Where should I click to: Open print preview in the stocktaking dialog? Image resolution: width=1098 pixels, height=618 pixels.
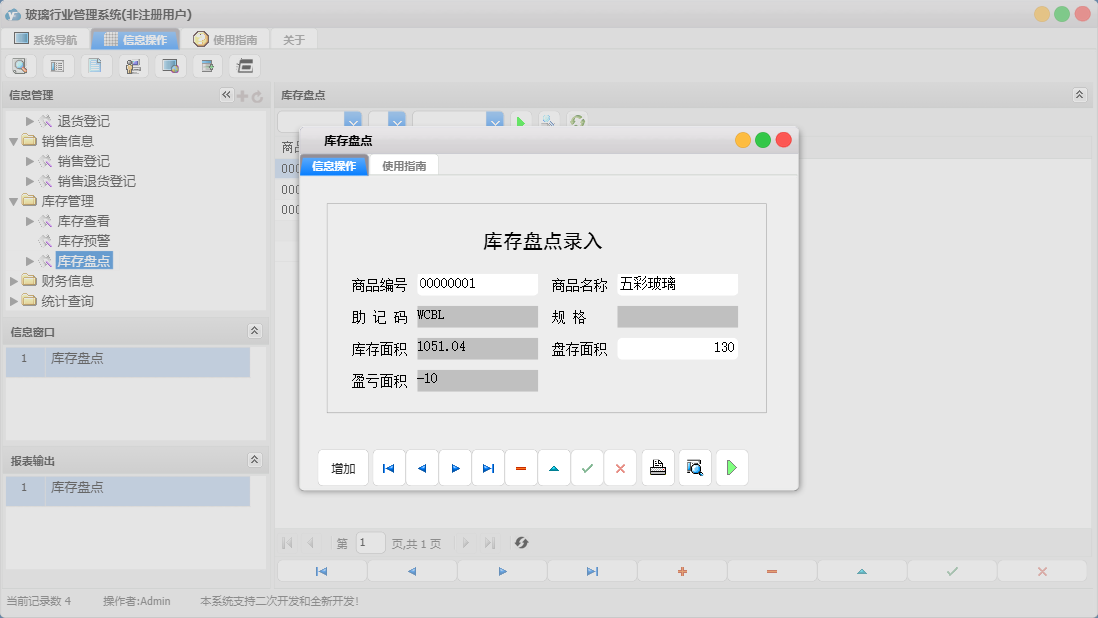click(694, 467)
